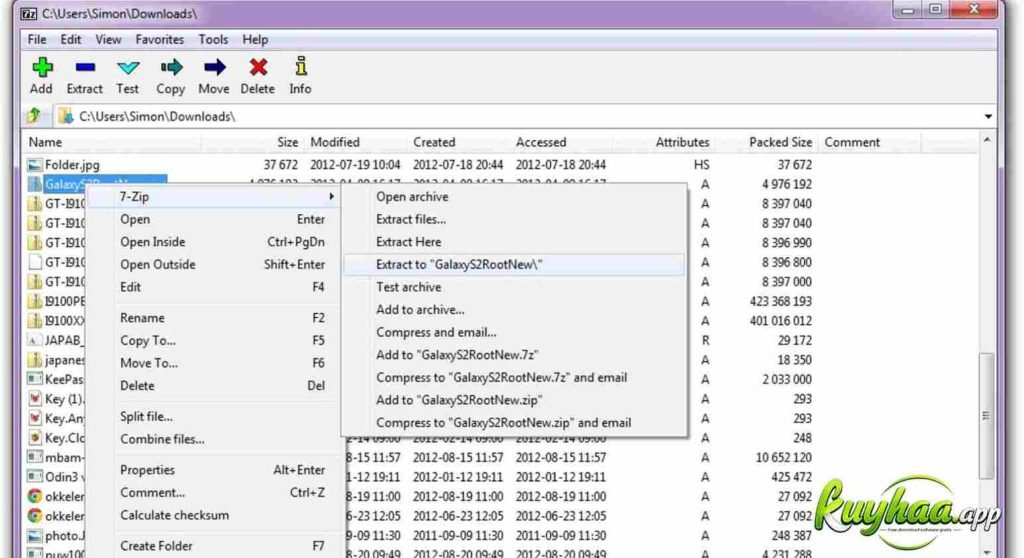Click the Copy toolbar icon

(x=171, y=67)
